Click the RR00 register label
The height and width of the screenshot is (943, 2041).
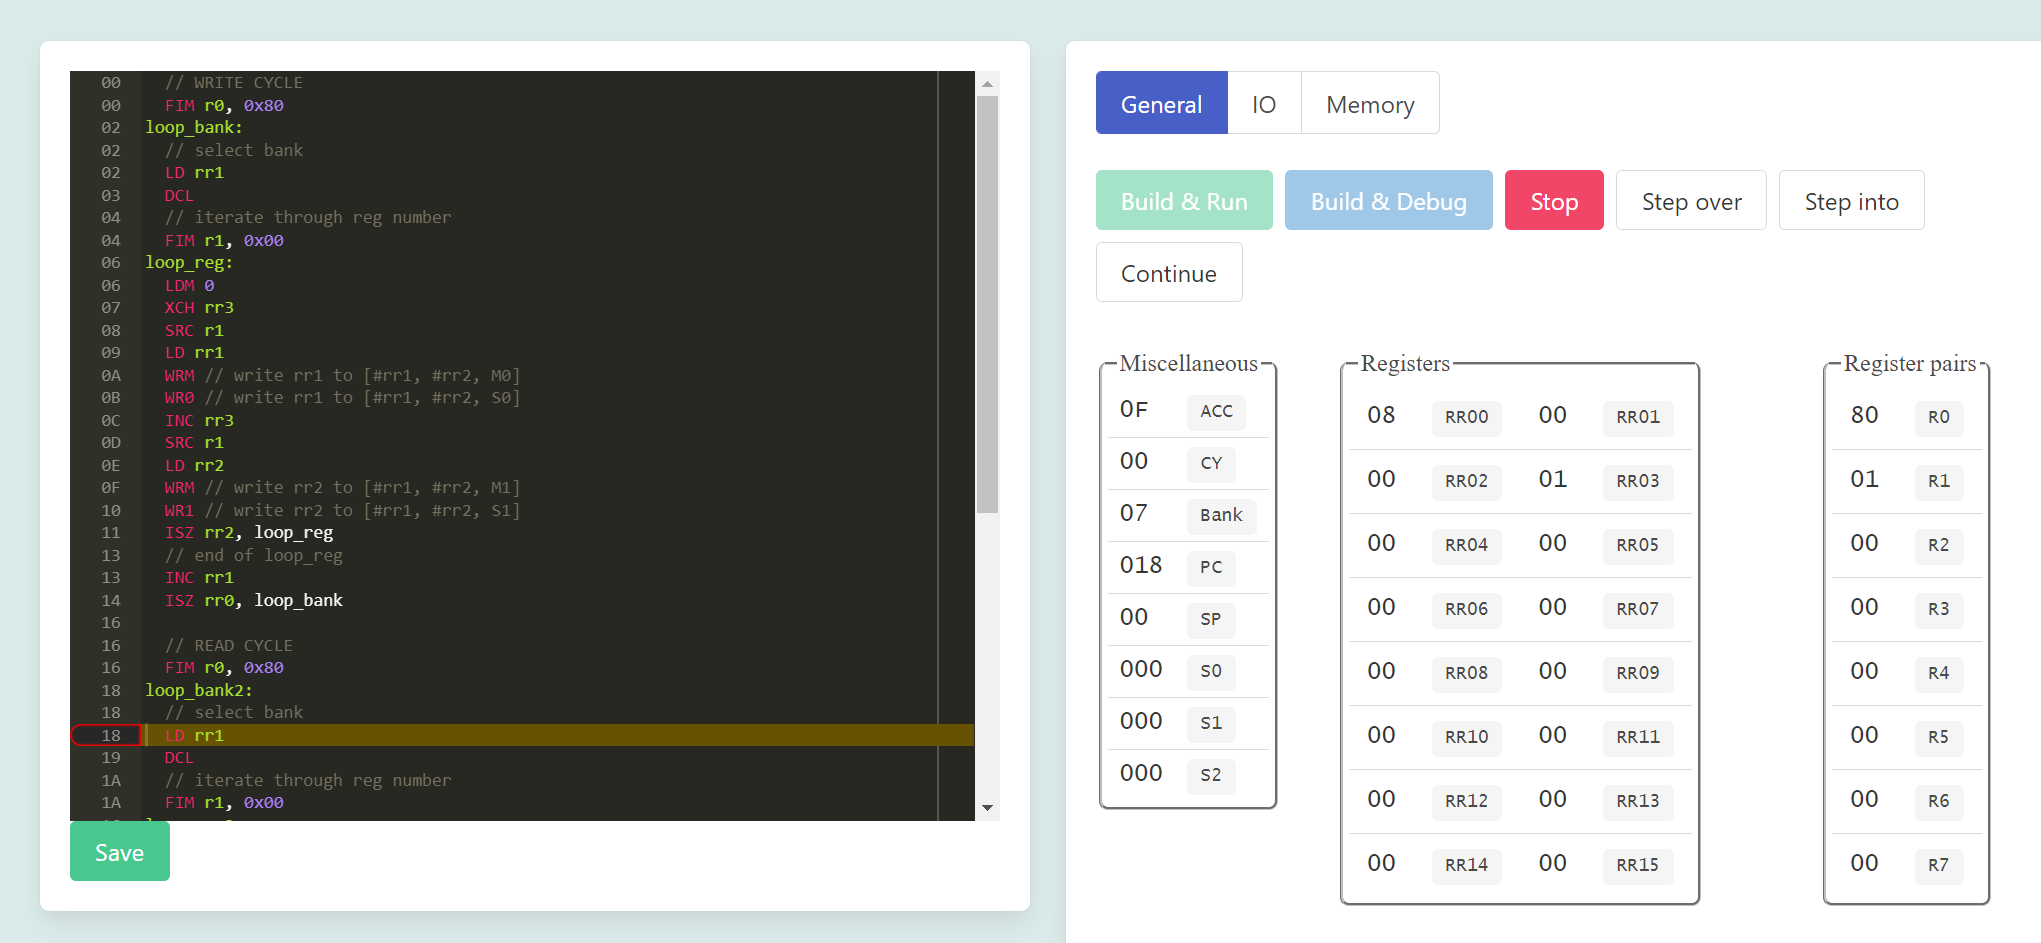click(1466, 417)
